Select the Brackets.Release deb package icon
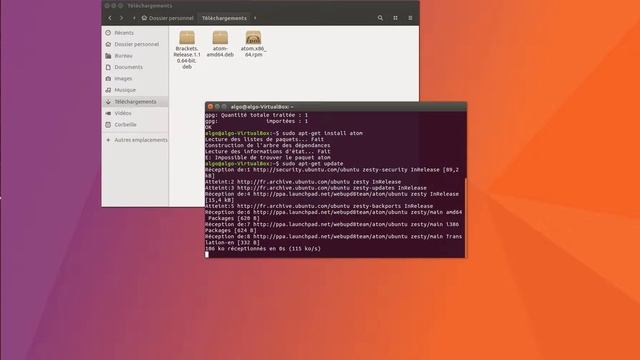This screenshot has height=360, width=640. 187,38
